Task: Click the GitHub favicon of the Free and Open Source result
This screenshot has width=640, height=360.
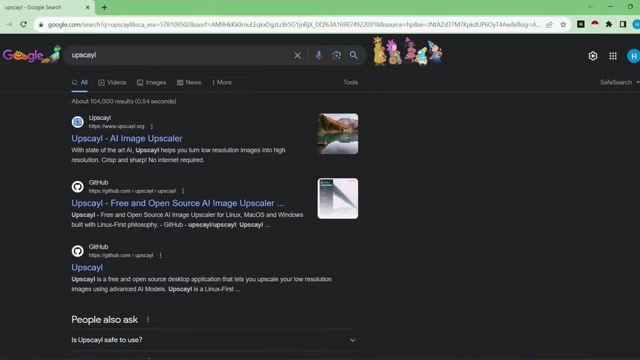Action: pyautogui.click(x=78, y=187)
